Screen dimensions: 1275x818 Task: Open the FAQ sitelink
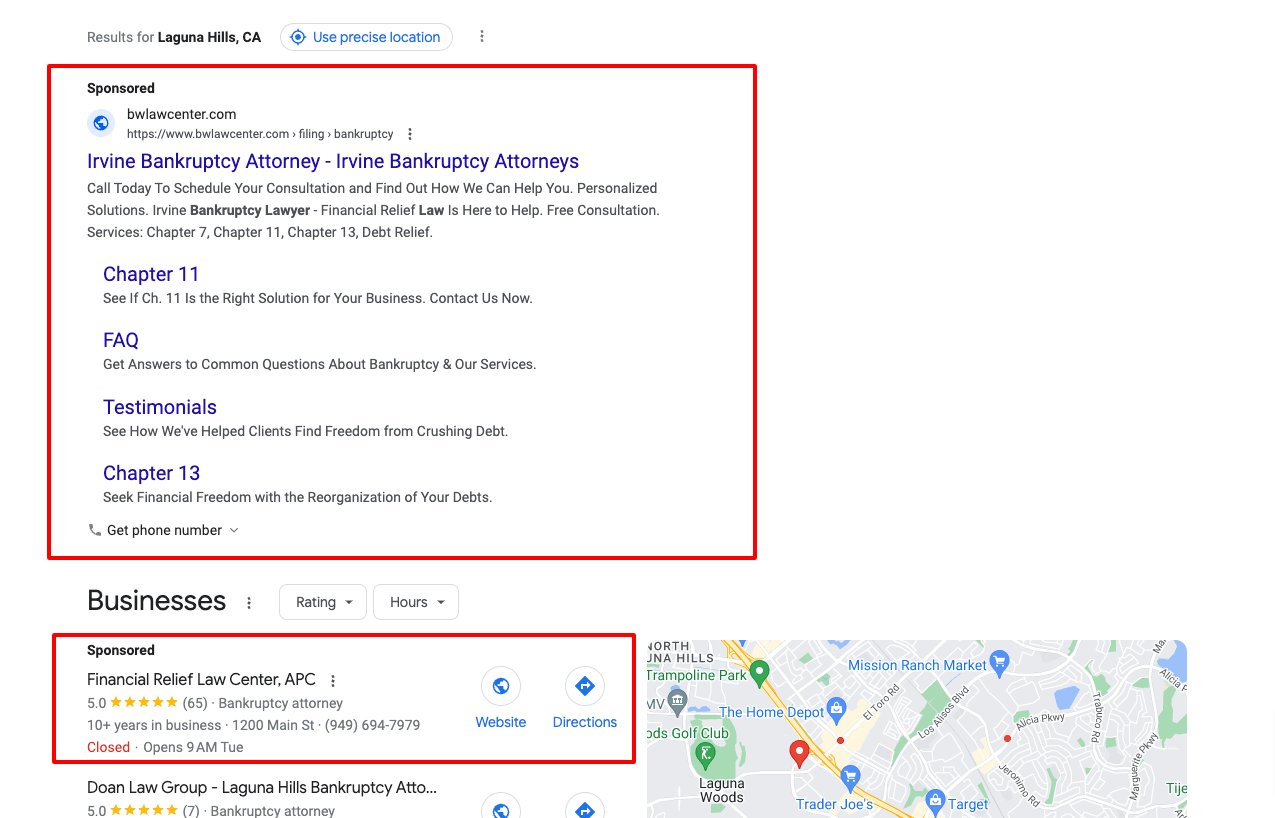click(x=121, y=340)
